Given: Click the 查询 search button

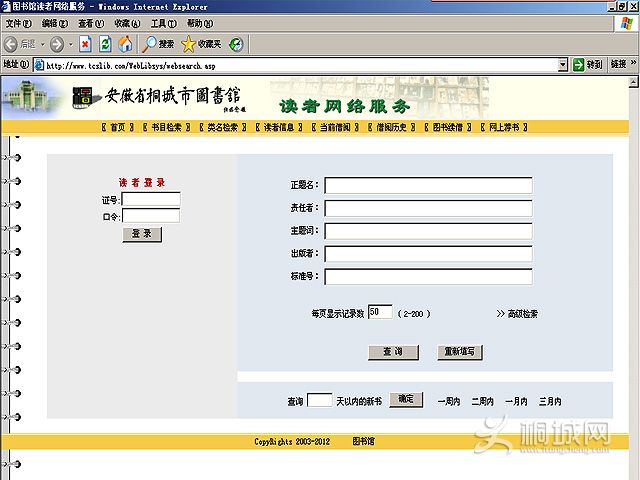Looking at the screenshot, I should pyautogui.click(x=392, y=352).
